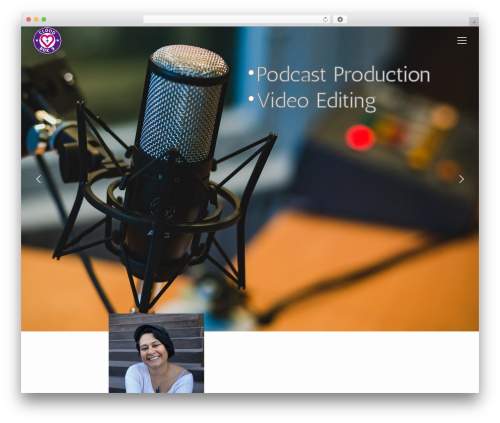Screen dimensions: 500x423
Task: Advance to the next slide arrow
Action: point(461,179)
